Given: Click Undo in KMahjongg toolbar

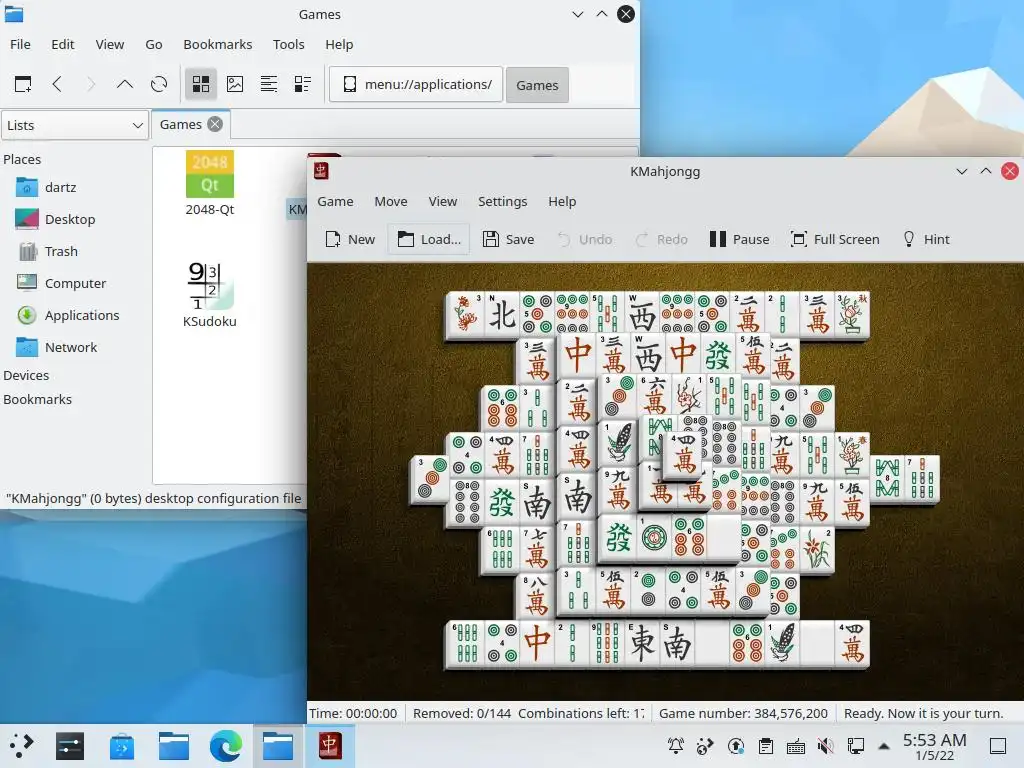Looking at the screenshot, I should tap(584, 239).
